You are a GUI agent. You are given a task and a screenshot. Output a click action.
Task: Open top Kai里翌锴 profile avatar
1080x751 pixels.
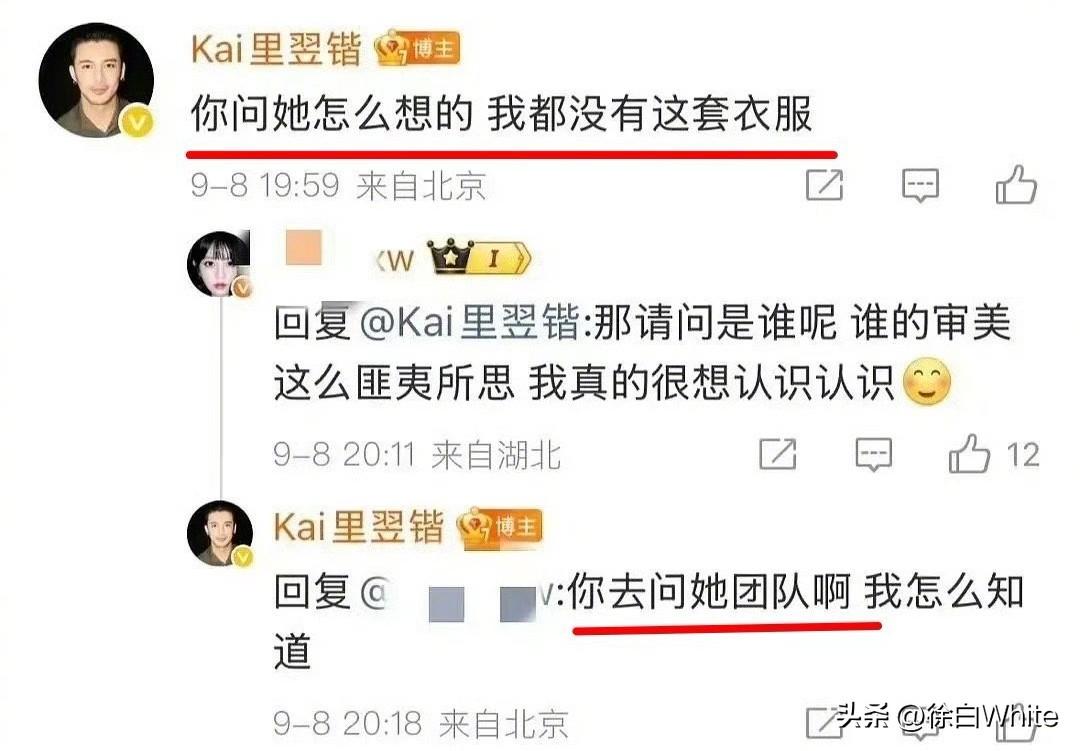(x=96, y=81)
